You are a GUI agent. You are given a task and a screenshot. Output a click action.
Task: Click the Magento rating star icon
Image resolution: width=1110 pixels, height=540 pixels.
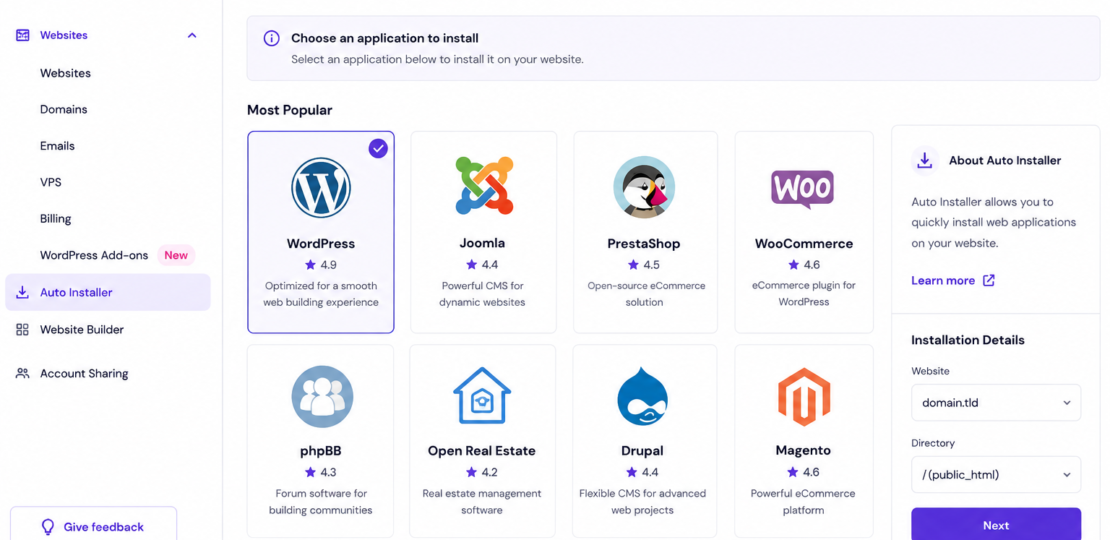point(793,471)
